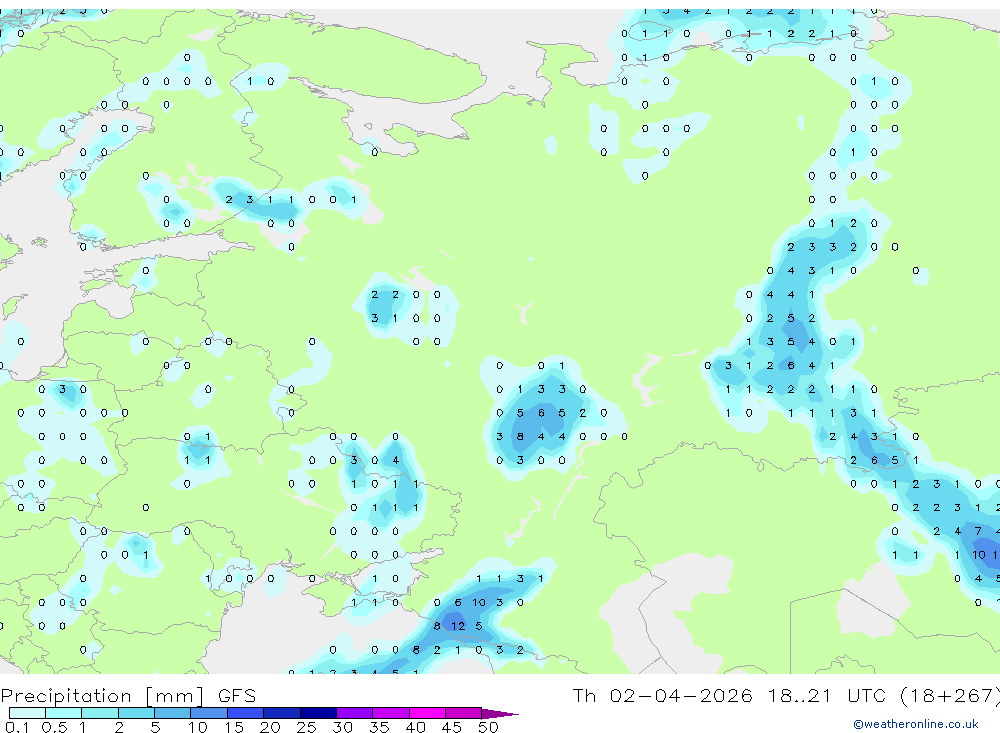Image resolution: width=1000 pixels, height=733 pixels.
Task: Click the 40–45 mm magenta legend swatch
Action: (427, 713)
